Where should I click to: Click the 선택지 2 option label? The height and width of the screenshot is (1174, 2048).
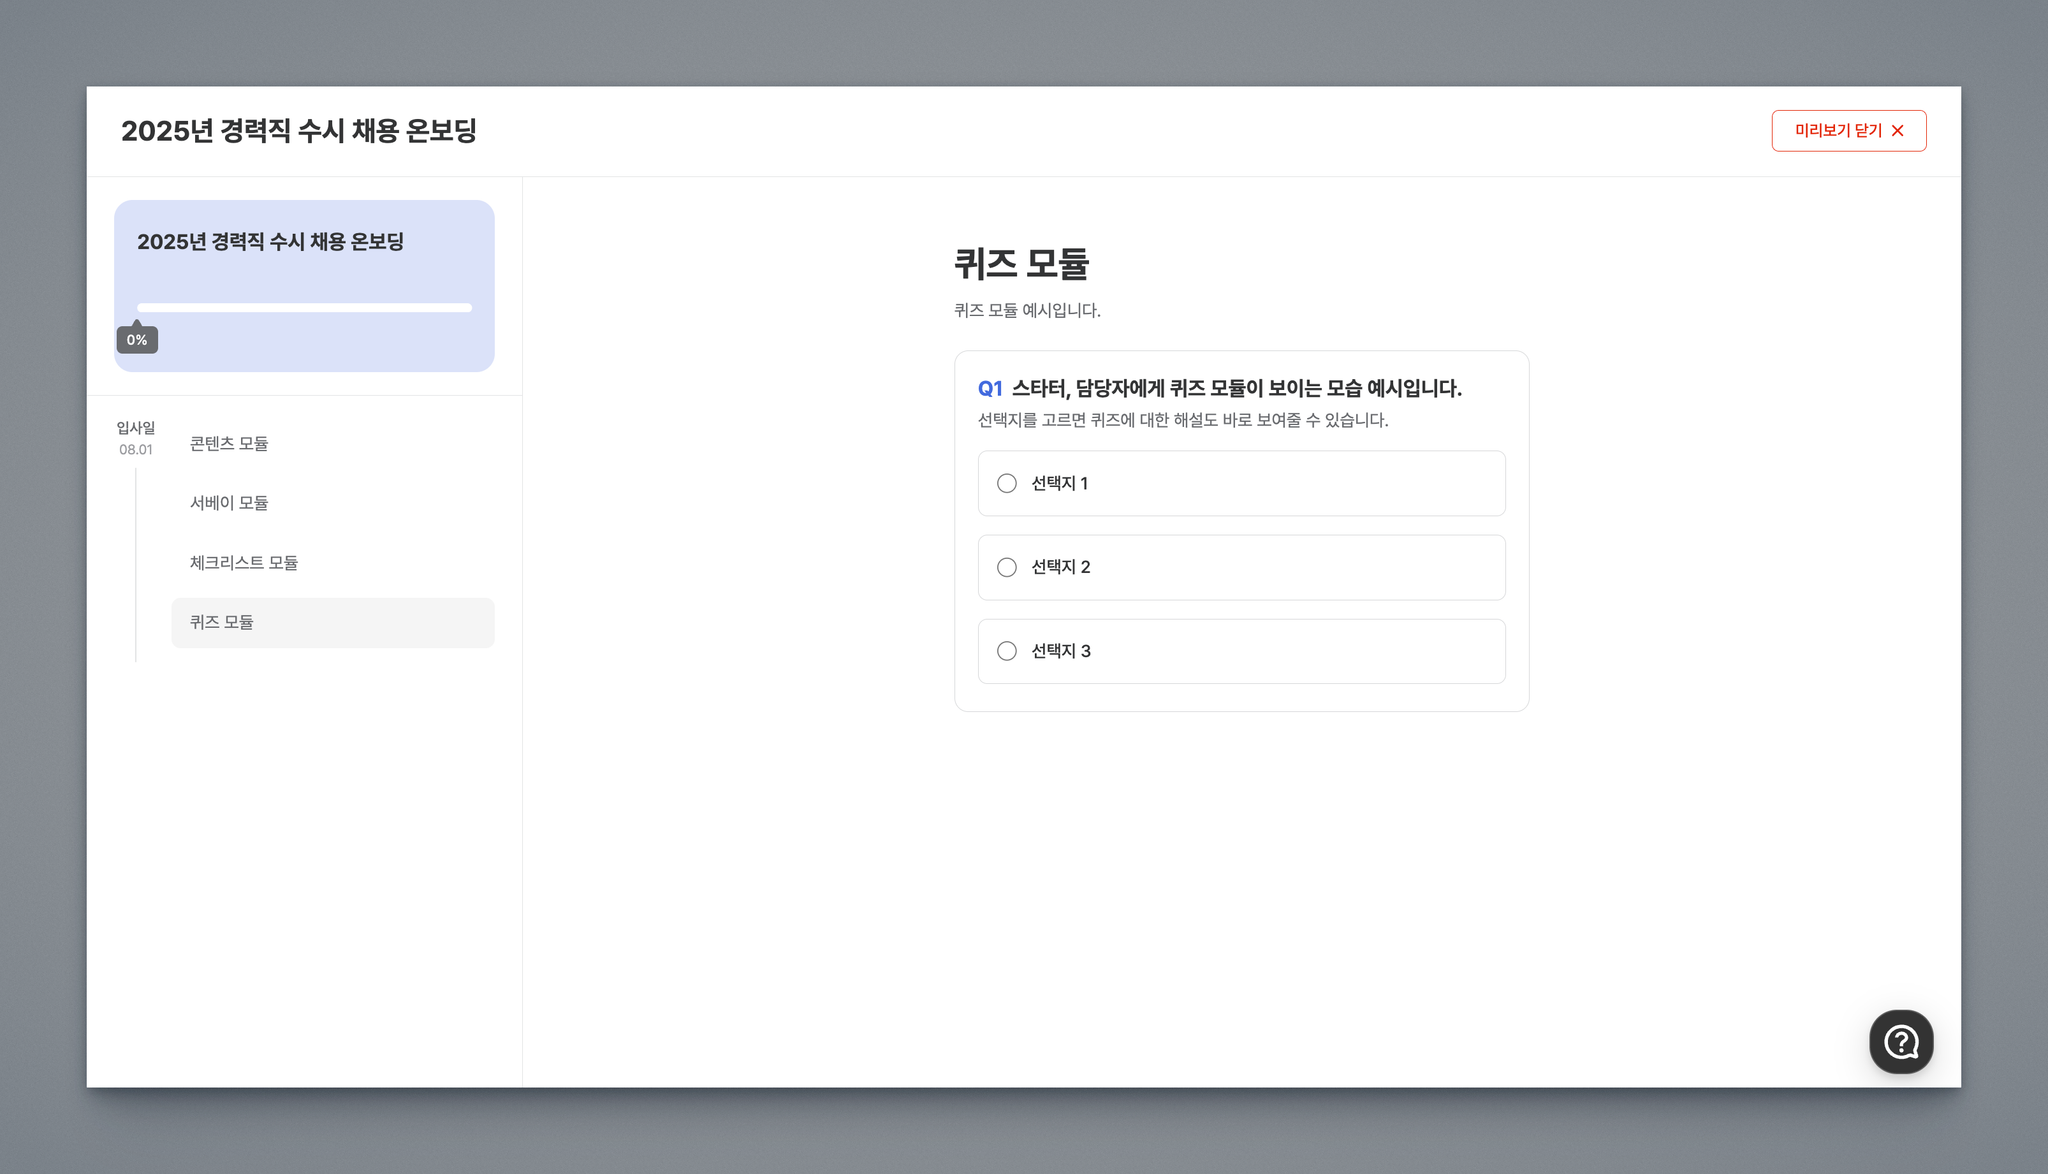point(1061,567)
